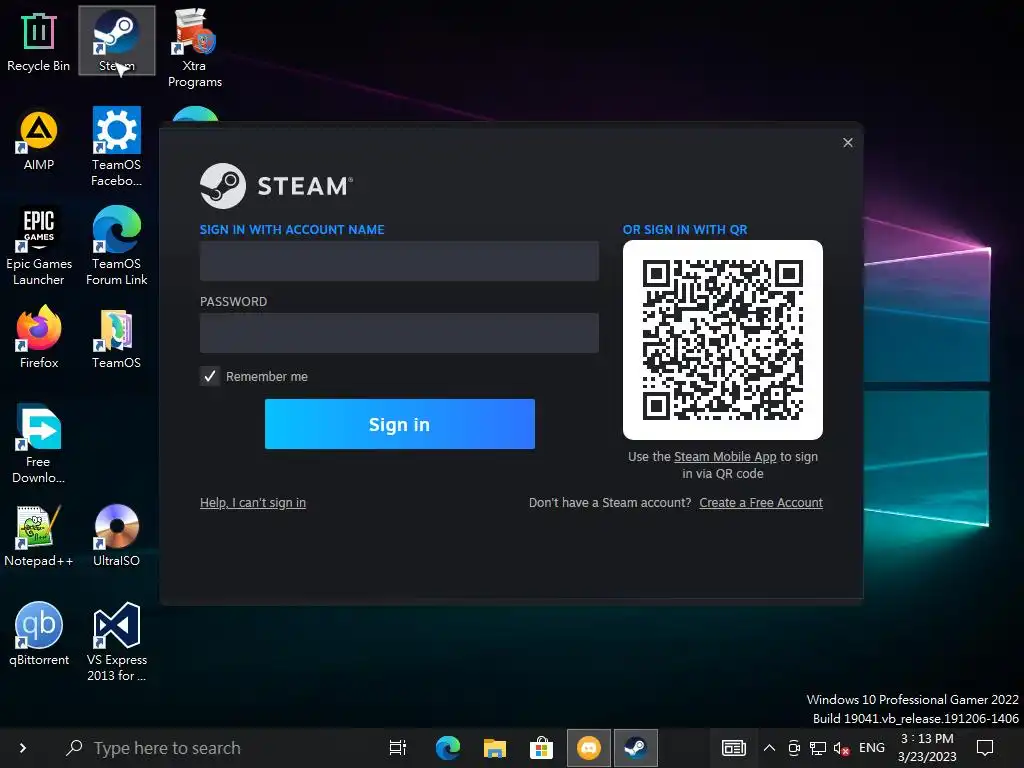Switch to the orange chat app in taskbar
The image size is (1024, 768).
(589, 748)
